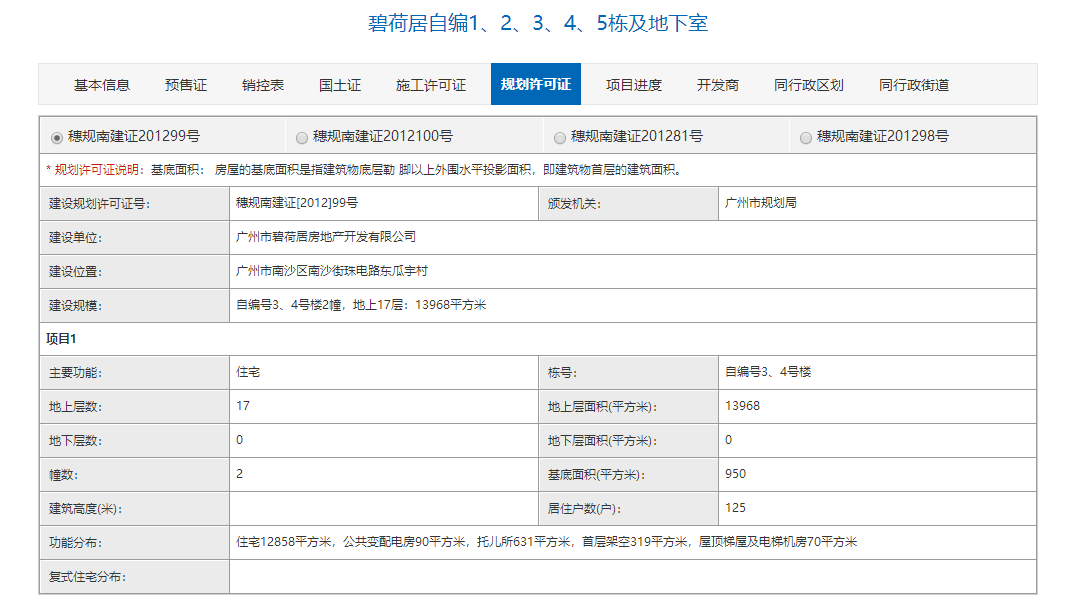Screen dimensions: 1072x602
Task: Click the 建设规划许可证号 label
Action: click(99, 204)
